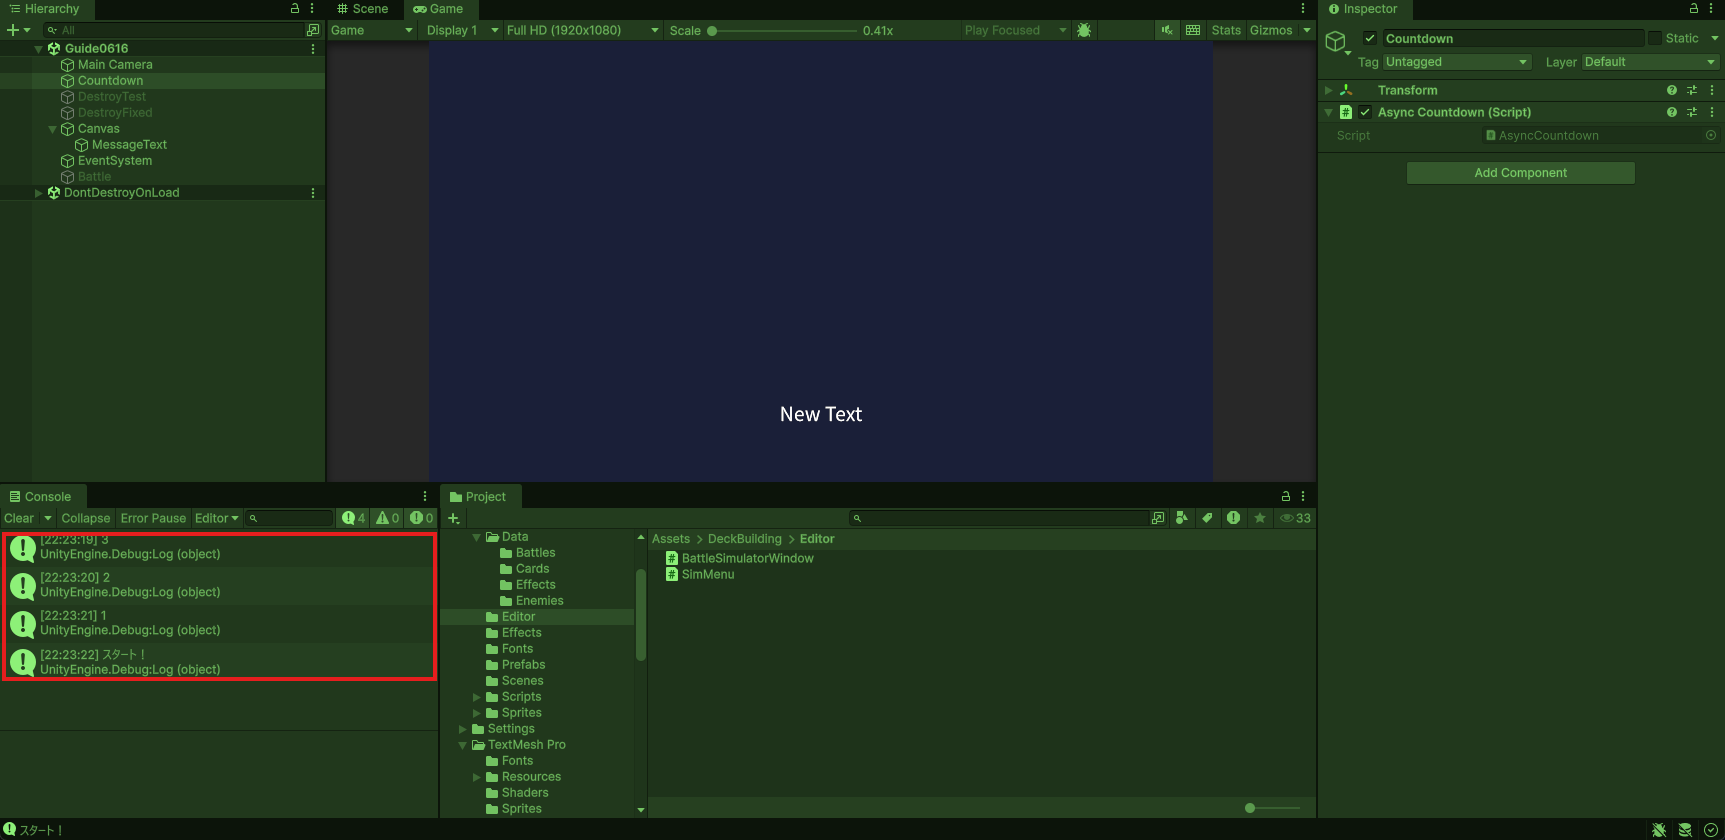Expand the Transform component foldout
Screen dimensions: 1725x840
tap(1329, 90)
